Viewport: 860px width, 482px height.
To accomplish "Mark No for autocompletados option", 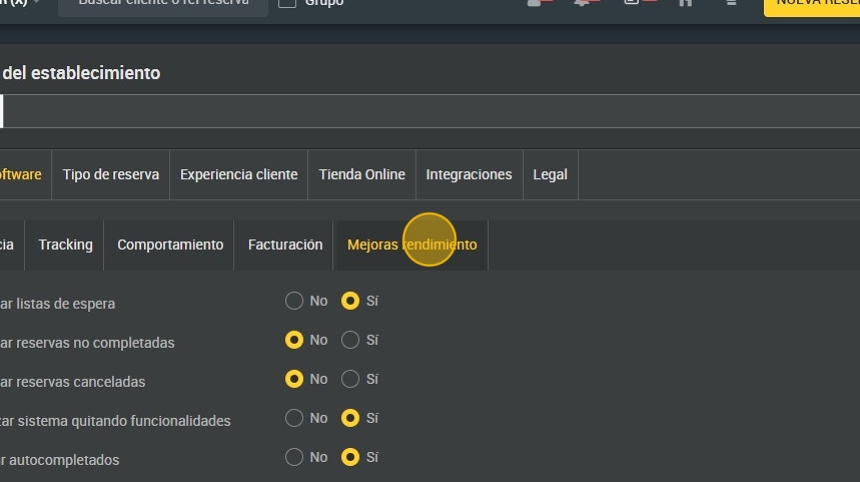I will pyautogui.click(x=294, y=457).
